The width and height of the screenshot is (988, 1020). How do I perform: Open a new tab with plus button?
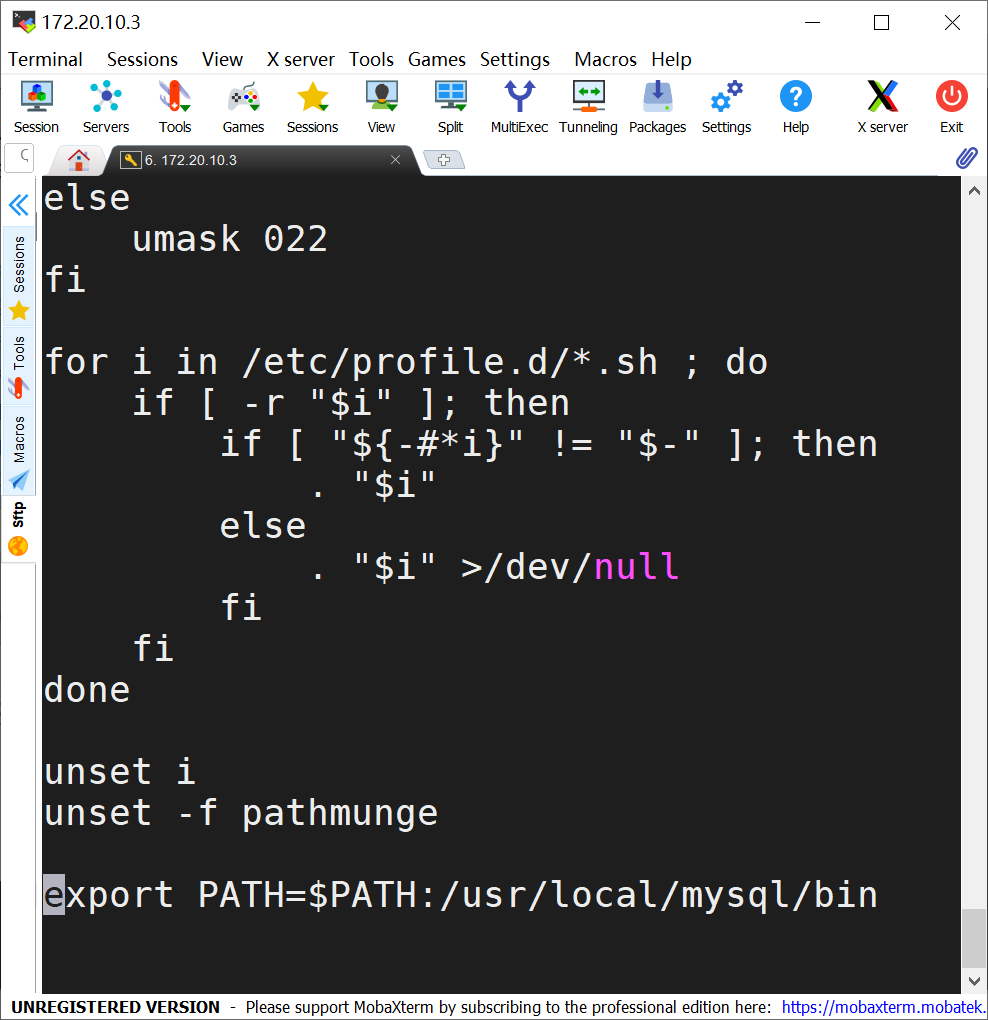pyautogui.click(x=444, y=160)
